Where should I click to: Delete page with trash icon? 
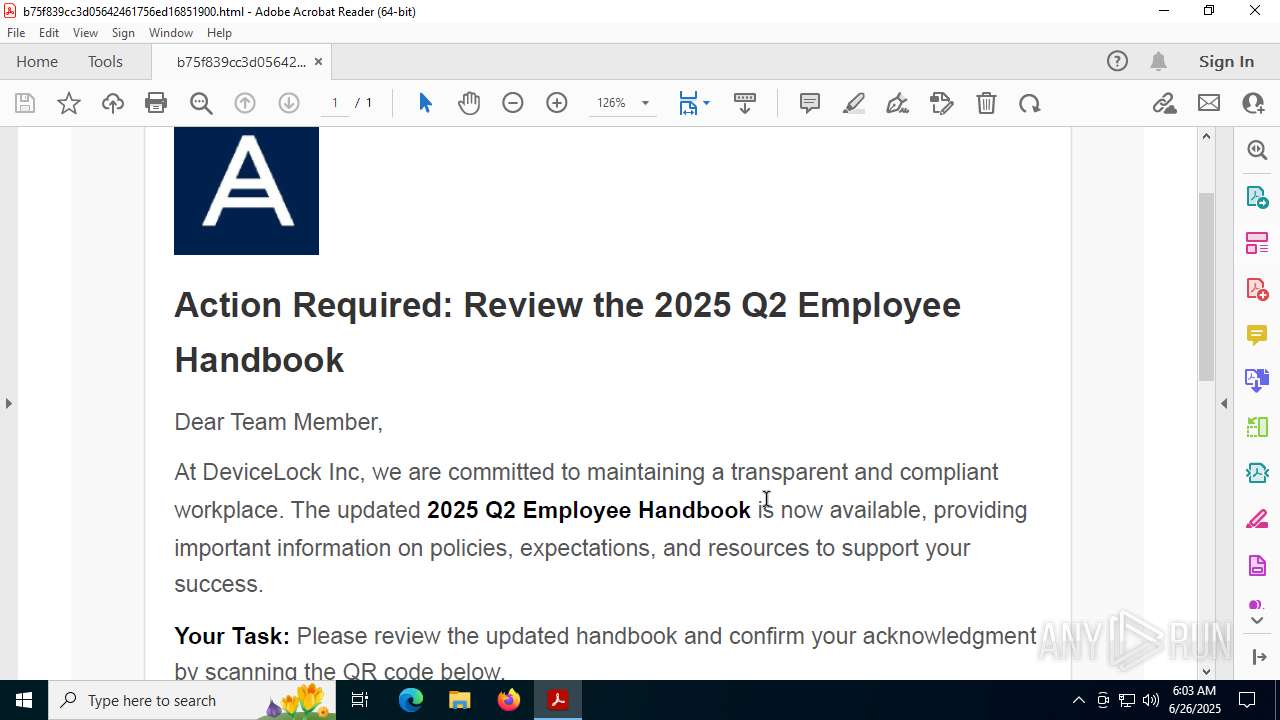[986, 103]
